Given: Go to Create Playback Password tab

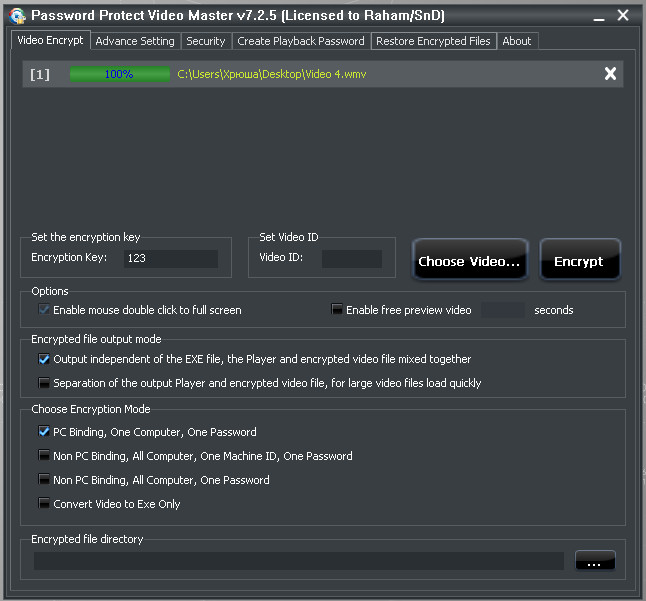Looking at the screenshot, I should coord(301,41).
